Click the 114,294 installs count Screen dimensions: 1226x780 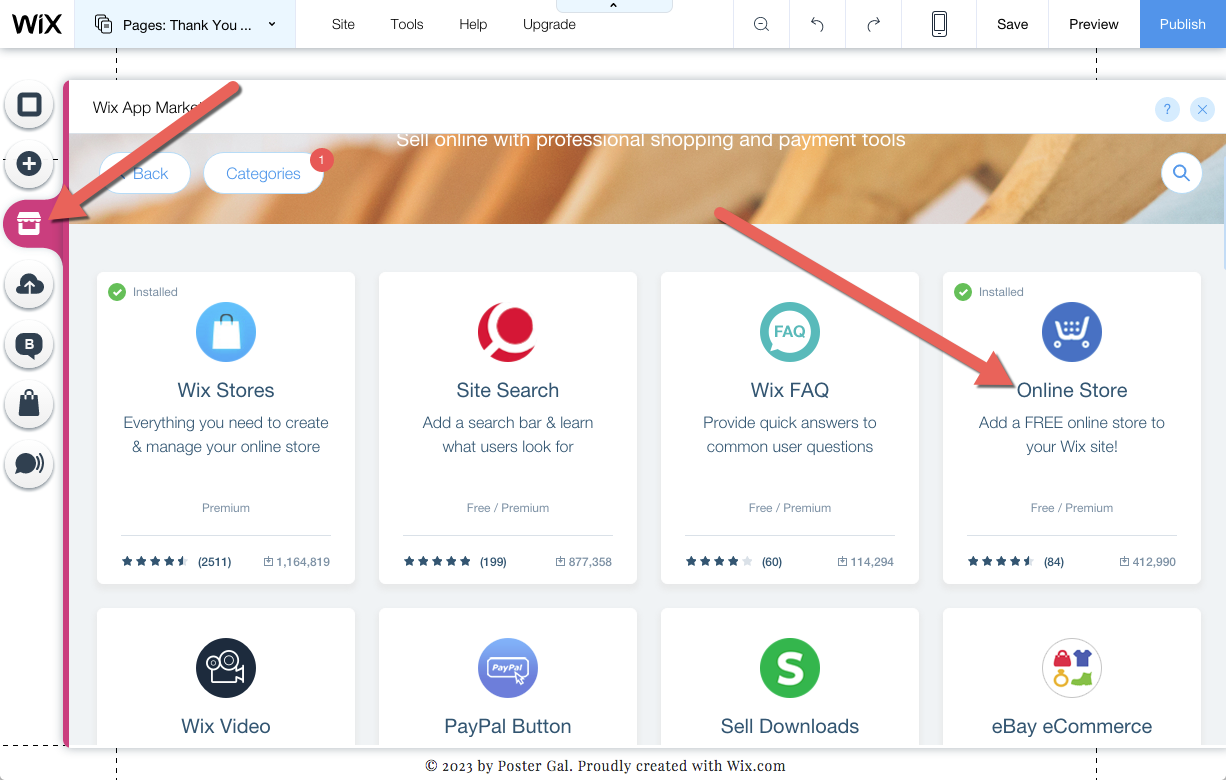[x=866, y=562]
